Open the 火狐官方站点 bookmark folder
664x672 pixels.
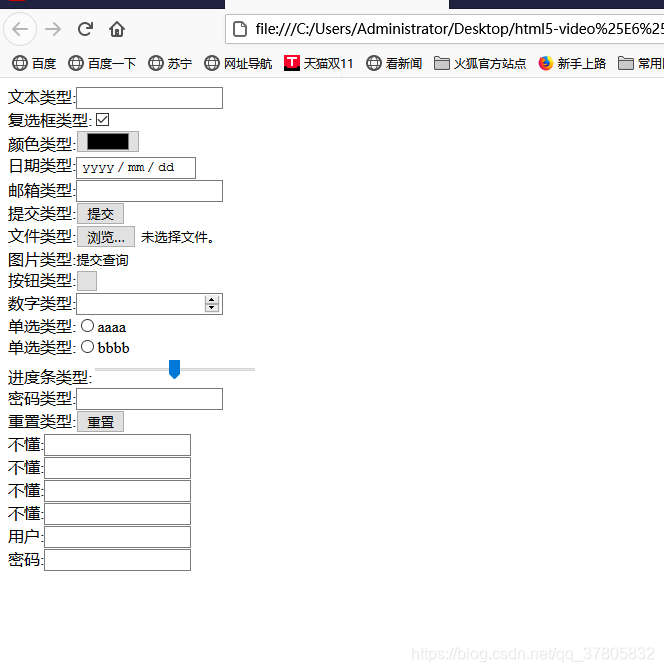(480, 63)
